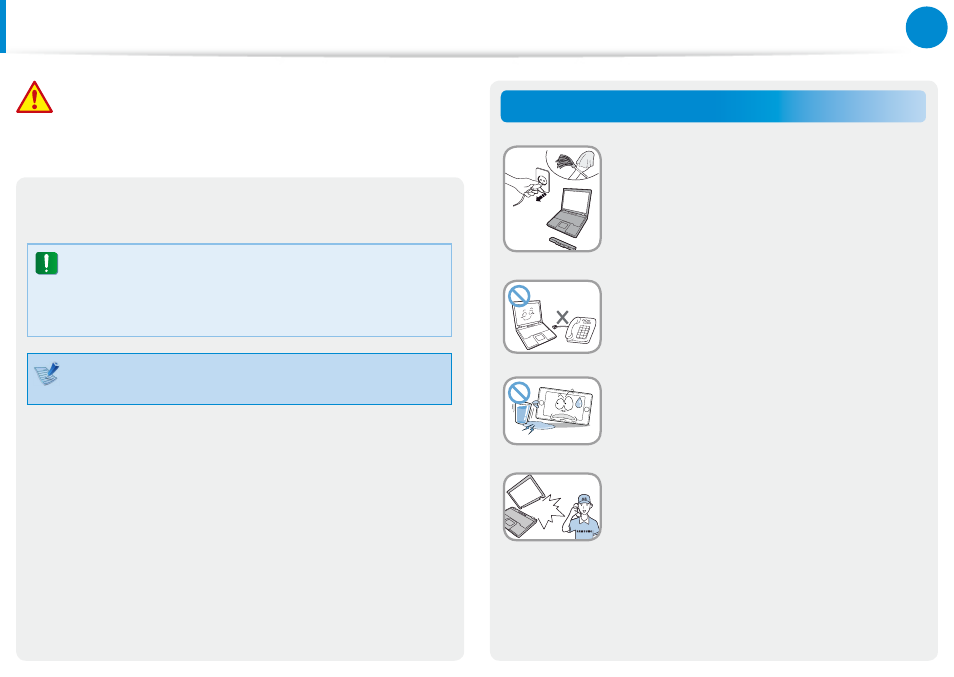Click the blue vertical tab strip at top left

(3, 26)
